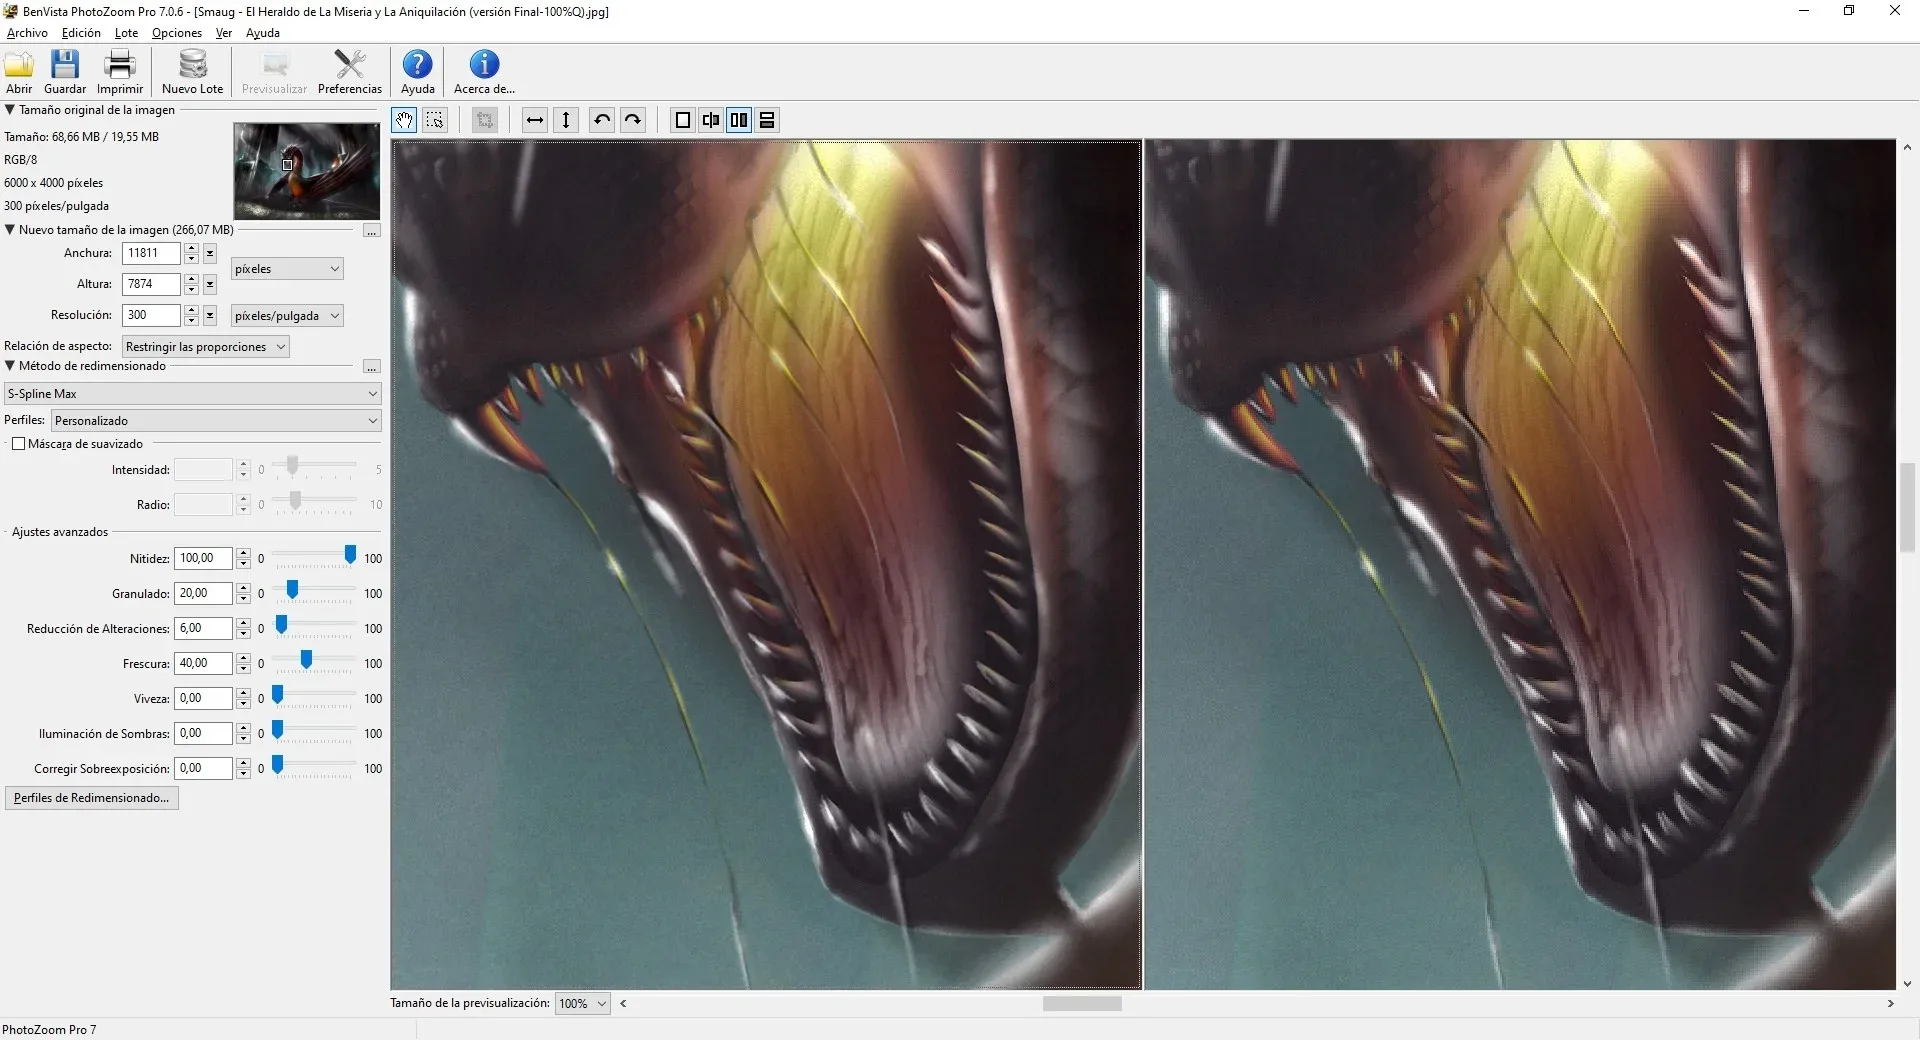Click the Altura value field
Image resolution: width=1920 pixels, height=1040 pixels.
click(151, 285)
